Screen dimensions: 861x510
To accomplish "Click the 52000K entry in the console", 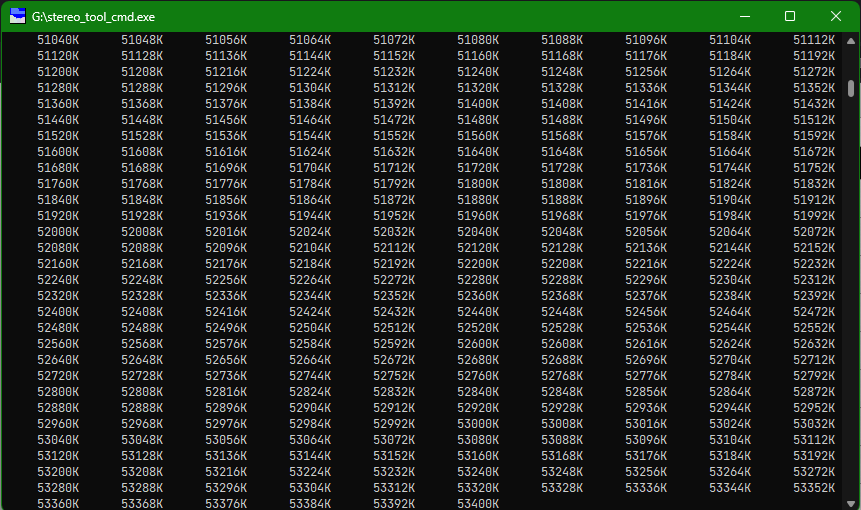I will tap(58, 232).
